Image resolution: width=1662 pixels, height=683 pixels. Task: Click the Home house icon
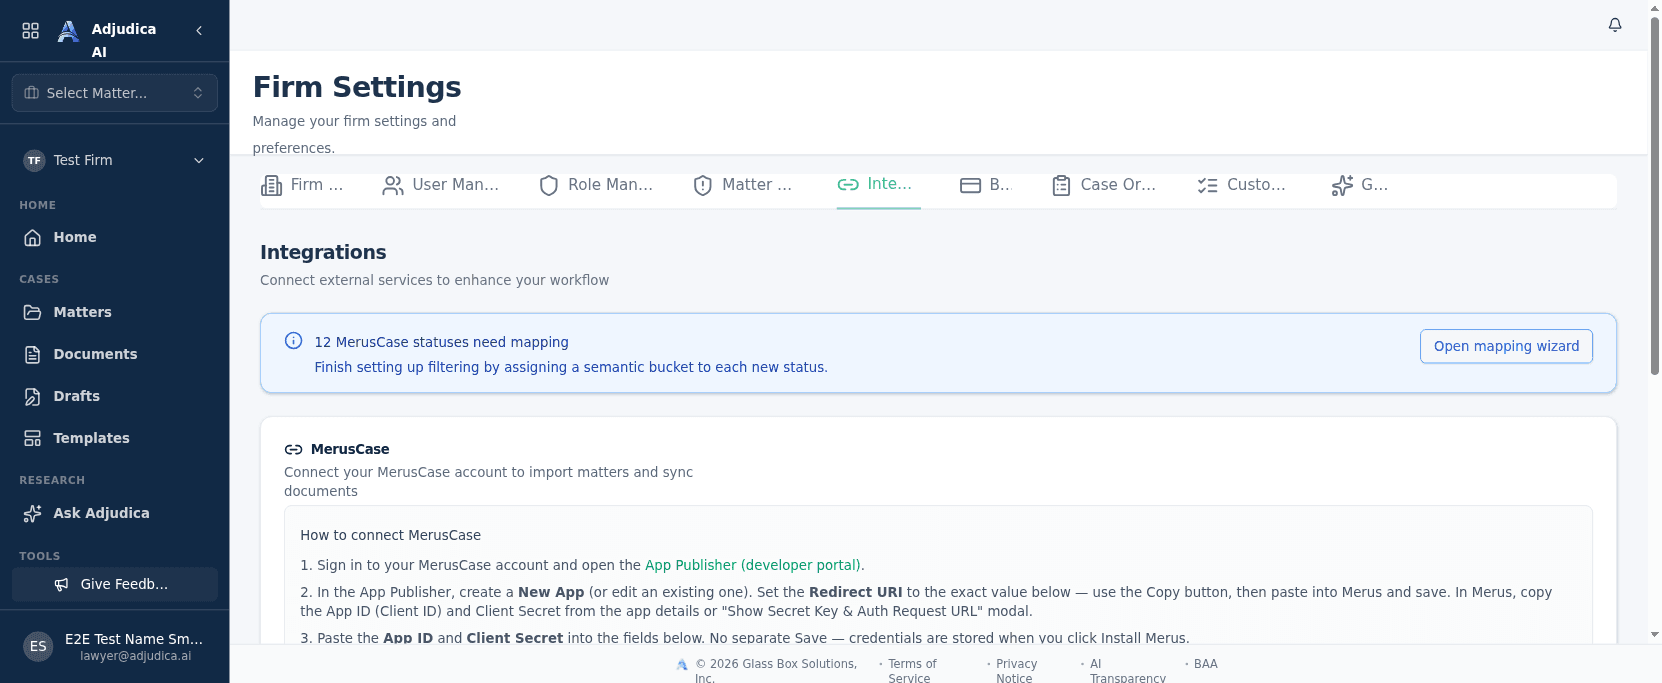(33, 237)
